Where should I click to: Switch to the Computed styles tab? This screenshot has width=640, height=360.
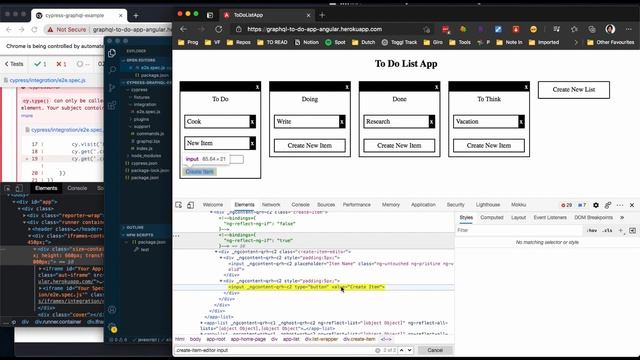click(492, 218)
